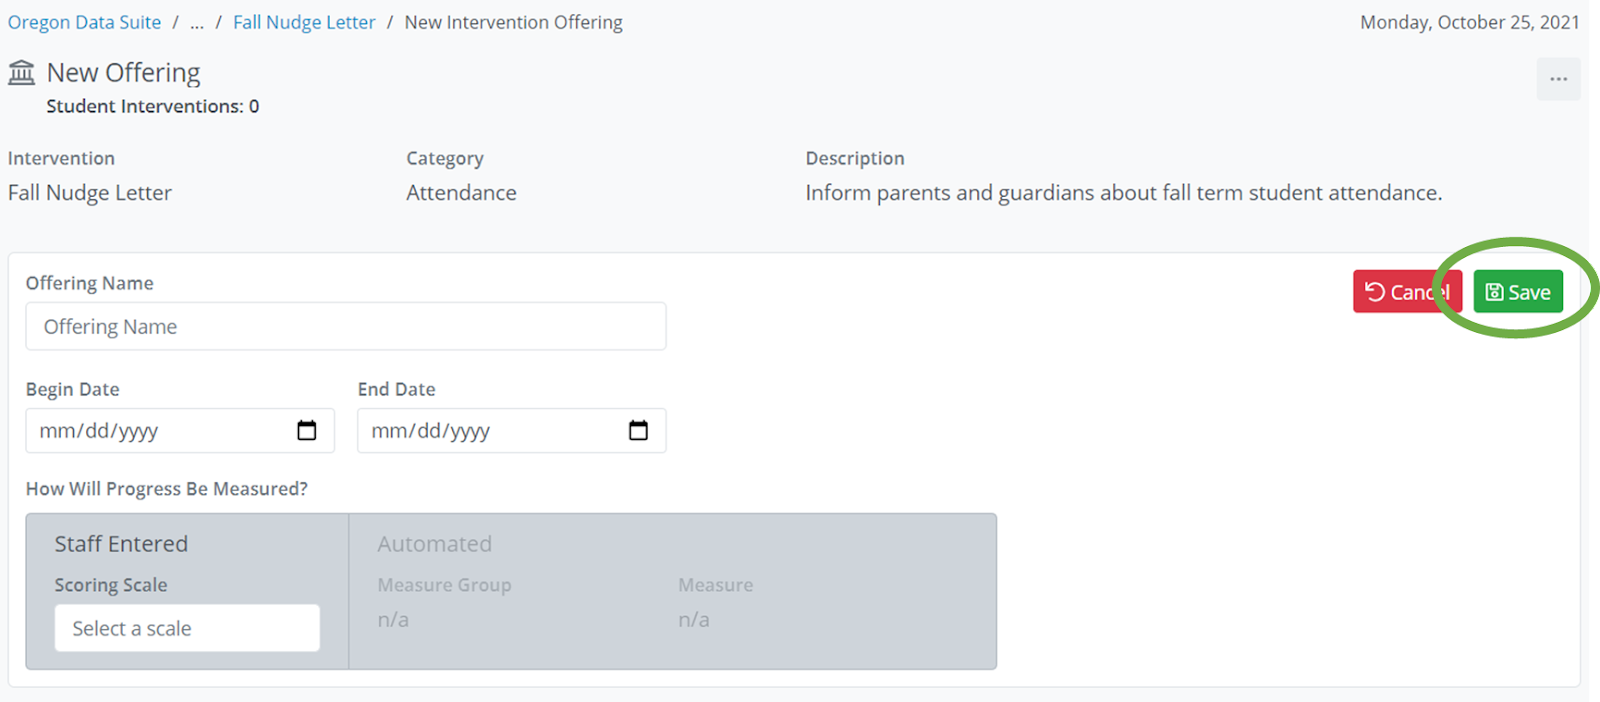Click the red Cancel button
Viewport: 1600px width, 702px height.
pyautogui.click(x=1406, y=292)
